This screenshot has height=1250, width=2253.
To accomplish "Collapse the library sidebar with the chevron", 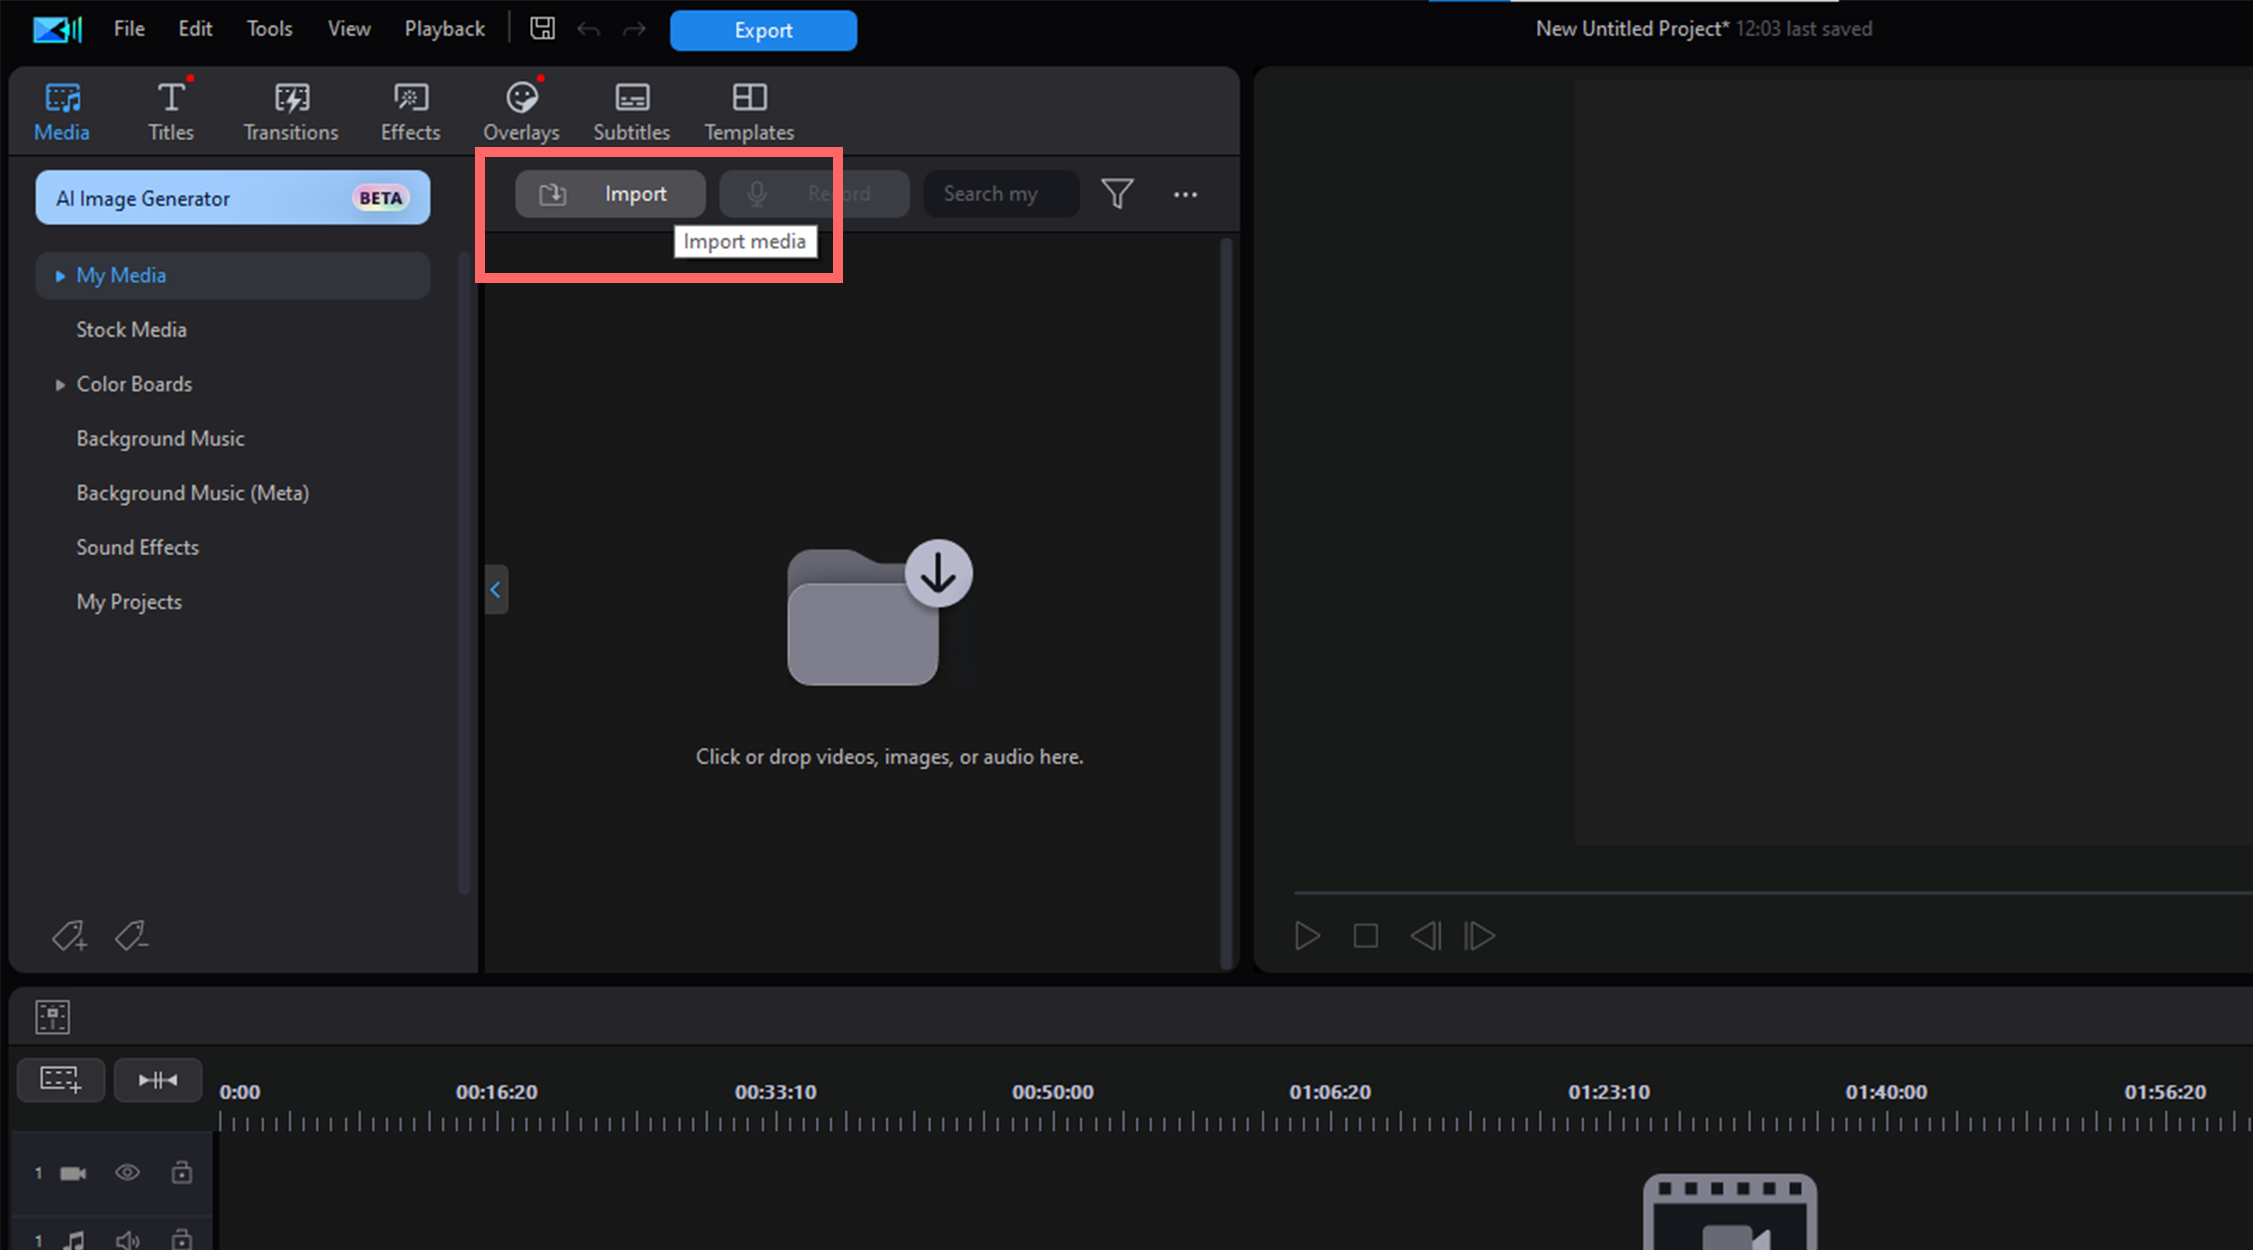I will [x=496, y=590].
